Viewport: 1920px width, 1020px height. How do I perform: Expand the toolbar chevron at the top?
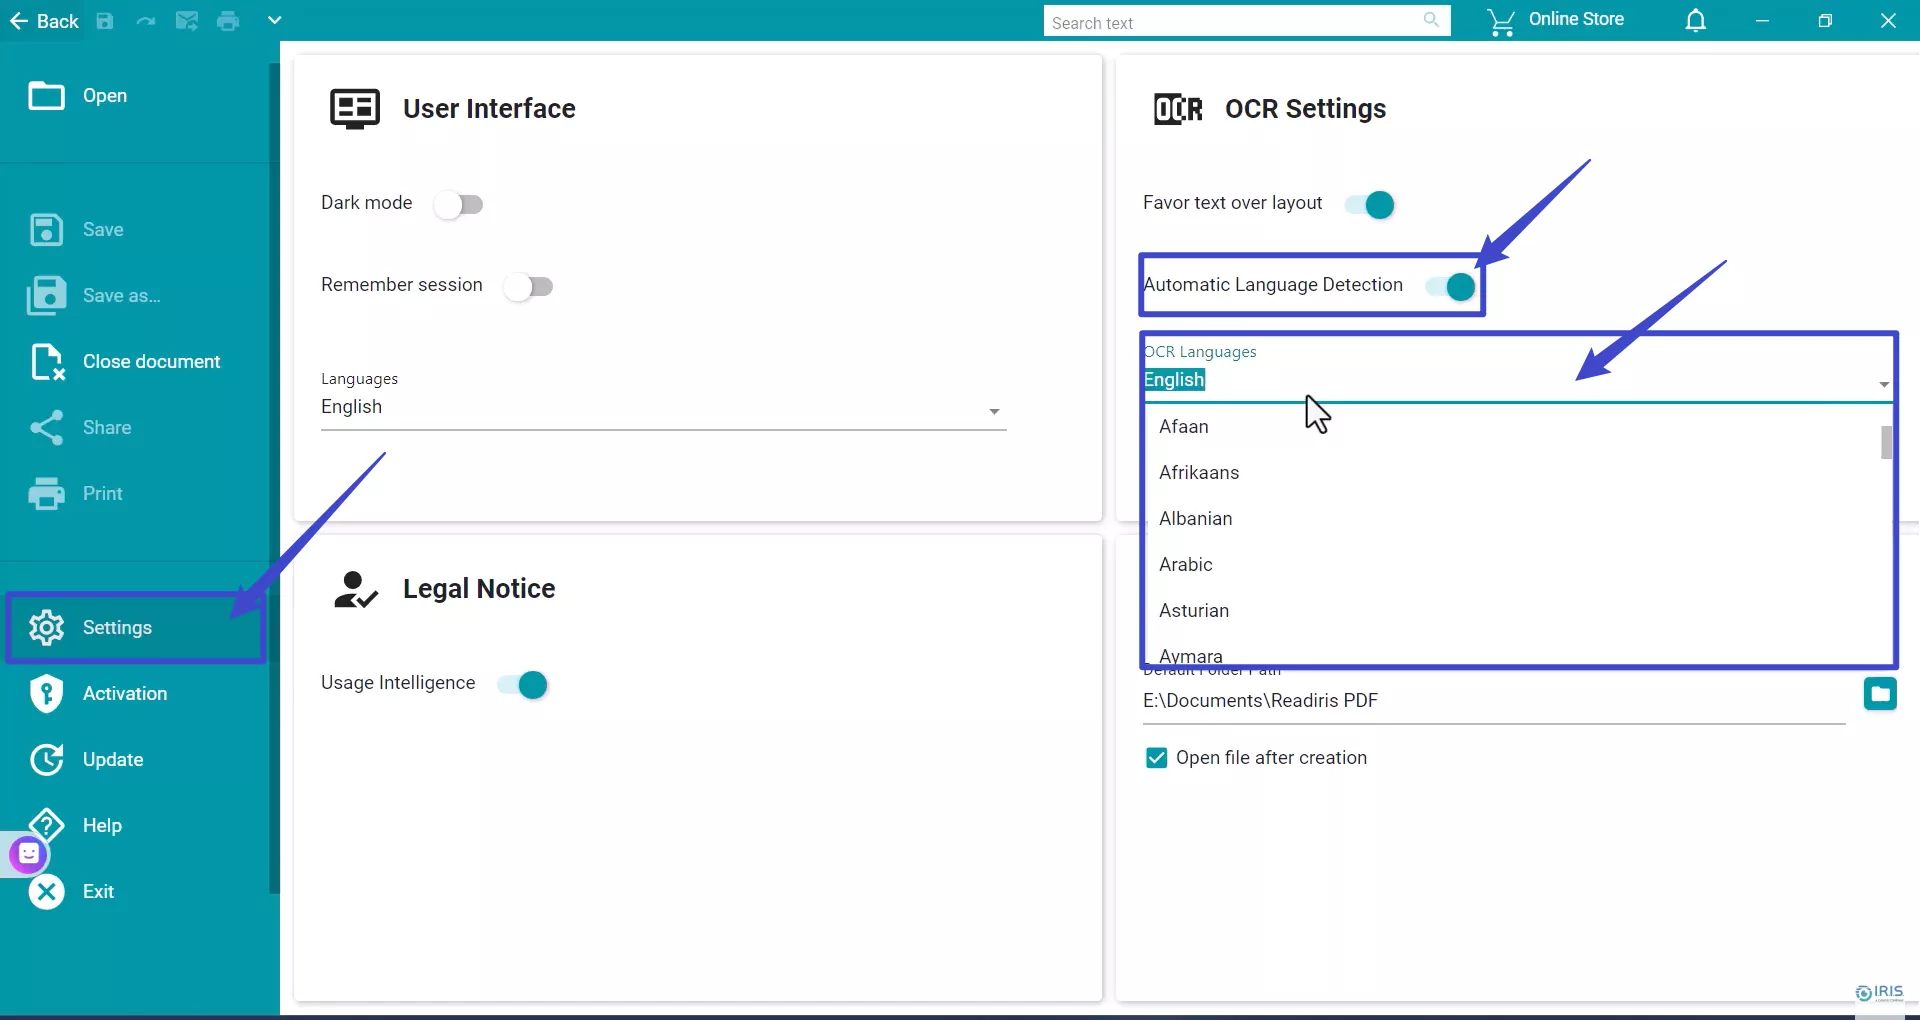(274, 20)
